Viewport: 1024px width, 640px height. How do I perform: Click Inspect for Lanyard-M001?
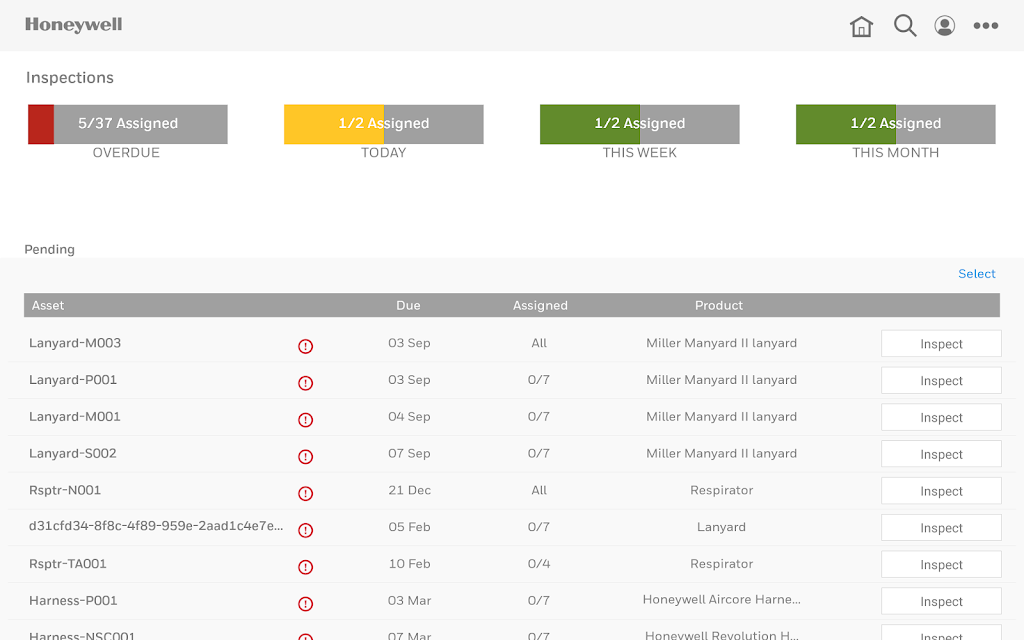(941, 417)
